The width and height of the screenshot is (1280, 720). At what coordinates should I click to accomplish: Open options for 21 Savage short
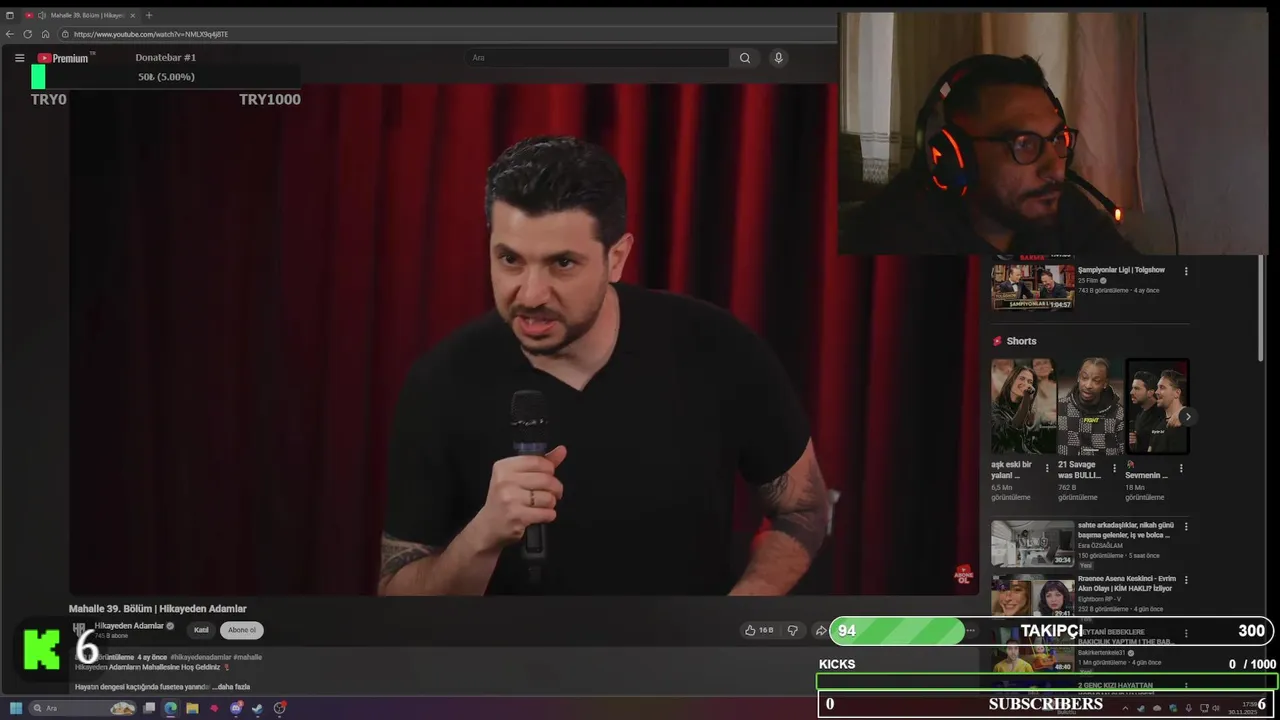point(1114,468)
